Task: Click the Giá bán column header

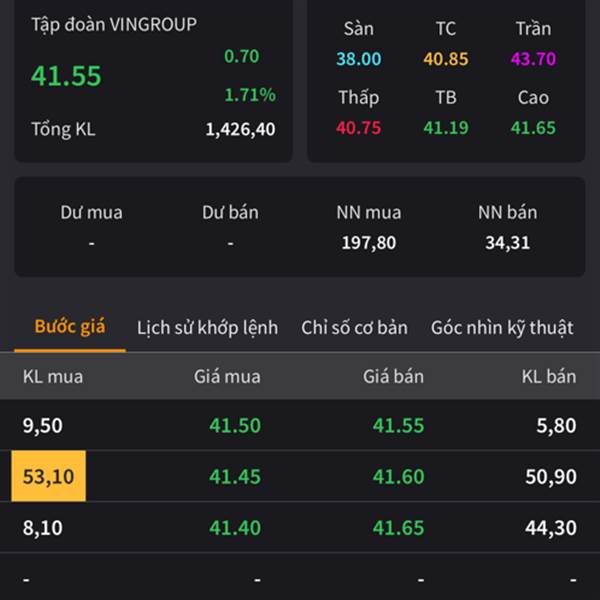Action: click(x=393, y=377)
